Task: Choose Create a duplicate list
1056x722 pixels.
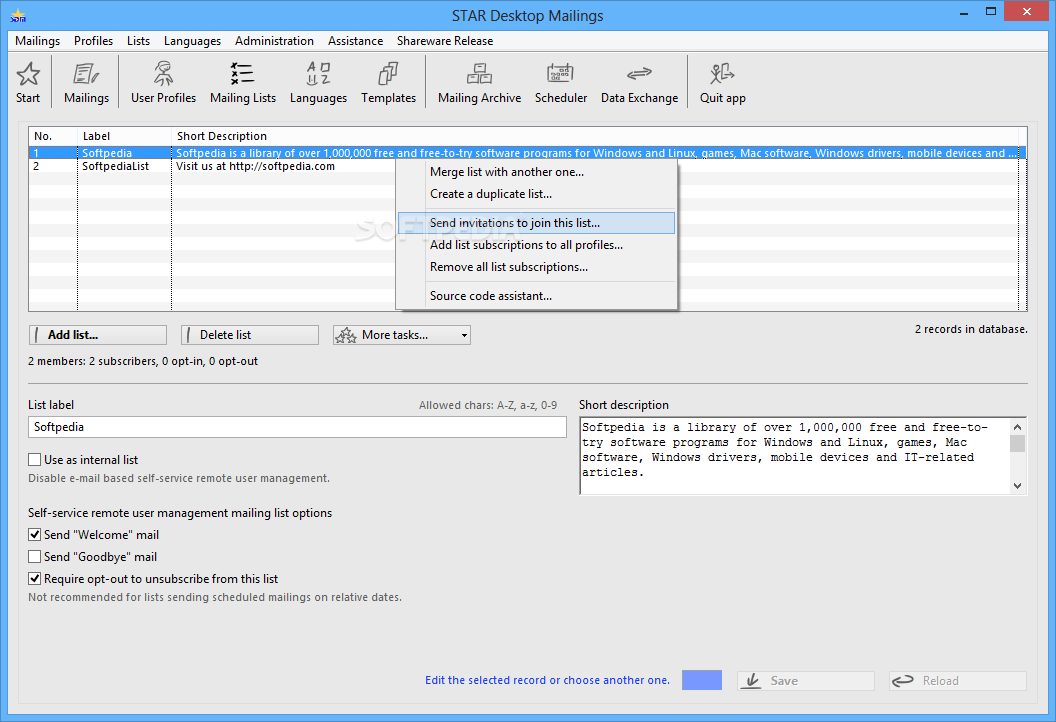Action: 536,194
